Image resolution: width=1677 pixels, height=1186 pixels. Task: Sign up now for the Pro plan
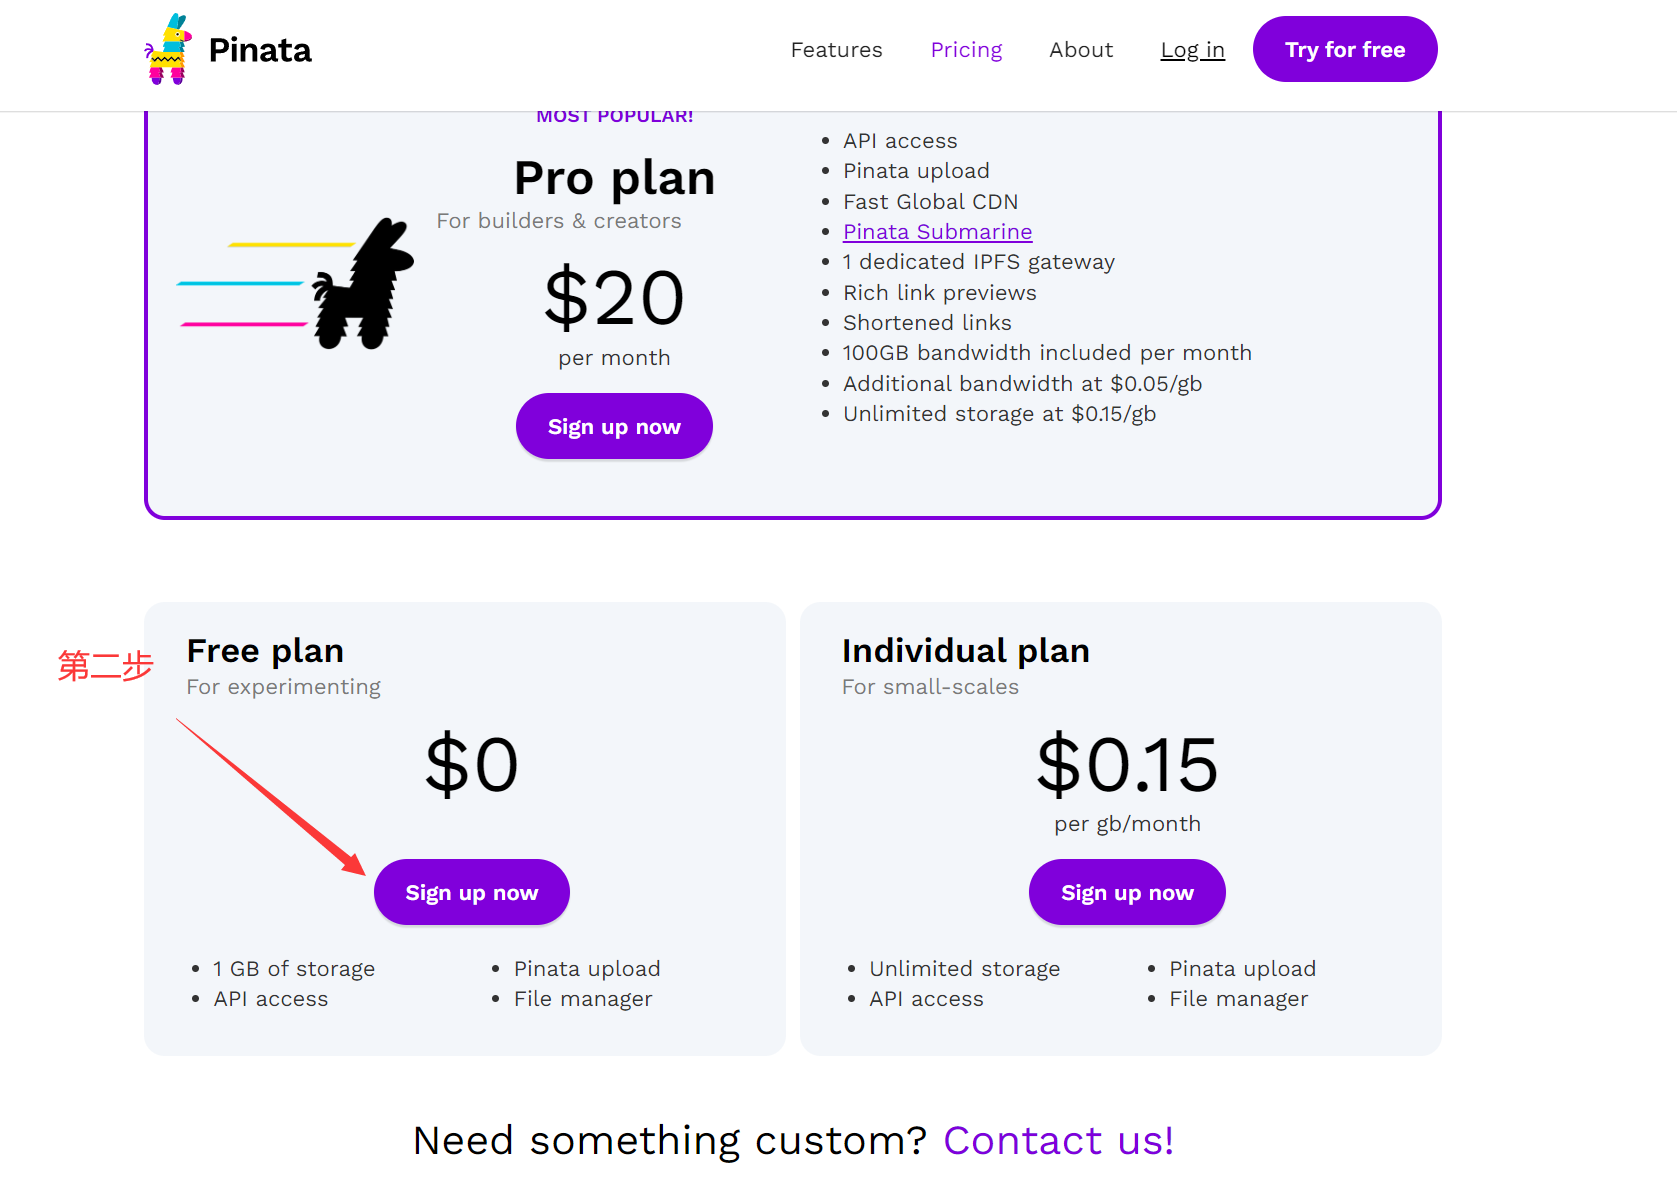pyautogui.click(x=614, y=426)
